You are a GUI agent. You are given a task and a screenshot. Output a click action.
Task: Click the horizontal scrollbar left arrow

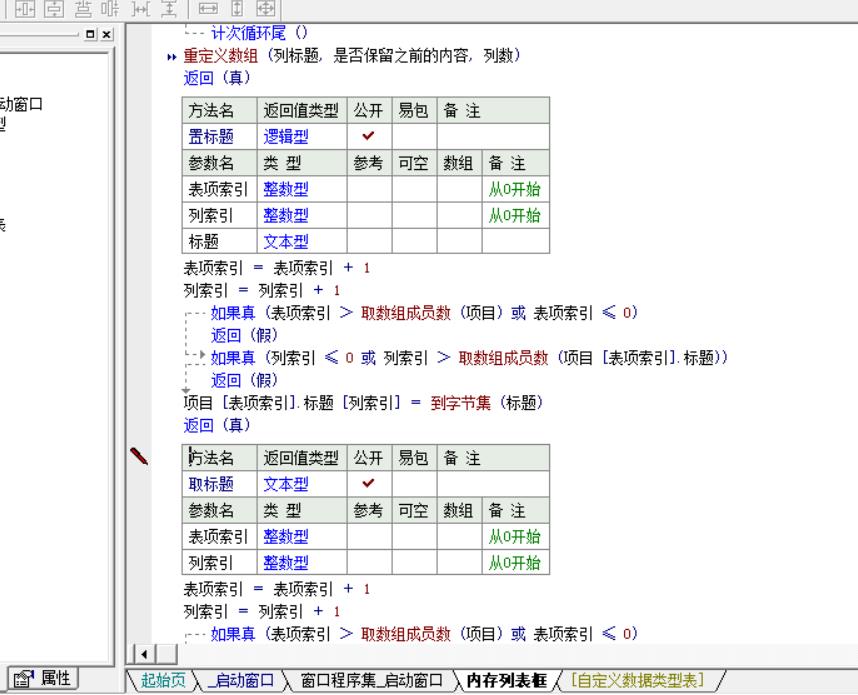coord(141,656)
